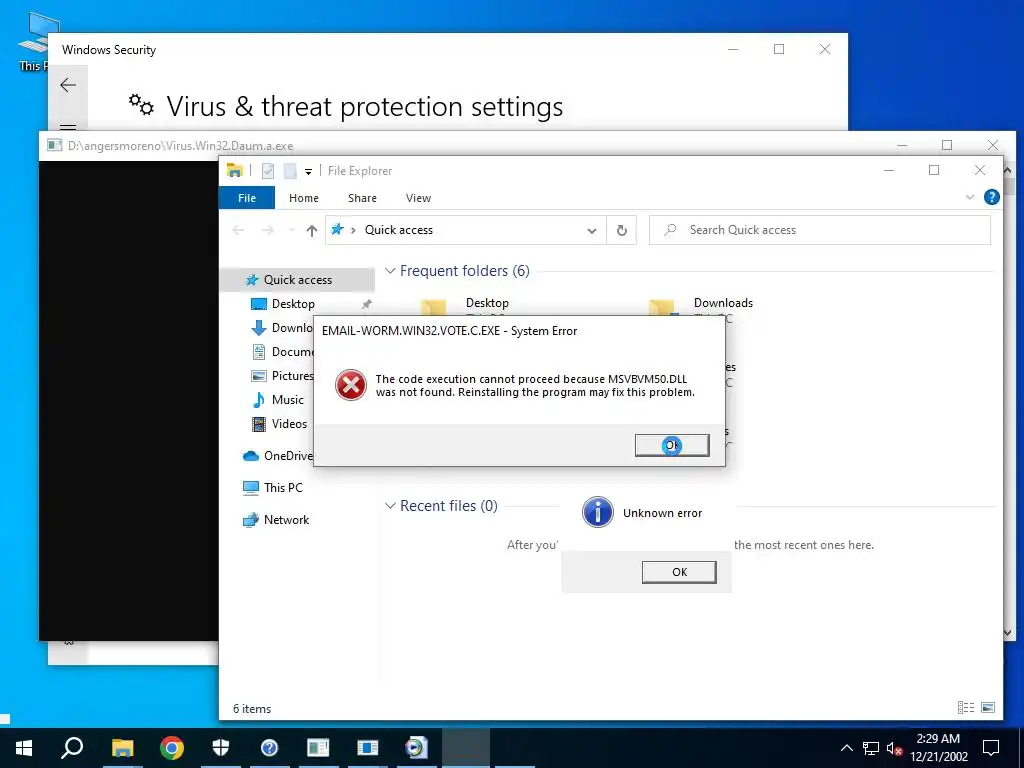Open File Explorer from the taskbar
The image size is (1024, 768).
tap(122, 748)
